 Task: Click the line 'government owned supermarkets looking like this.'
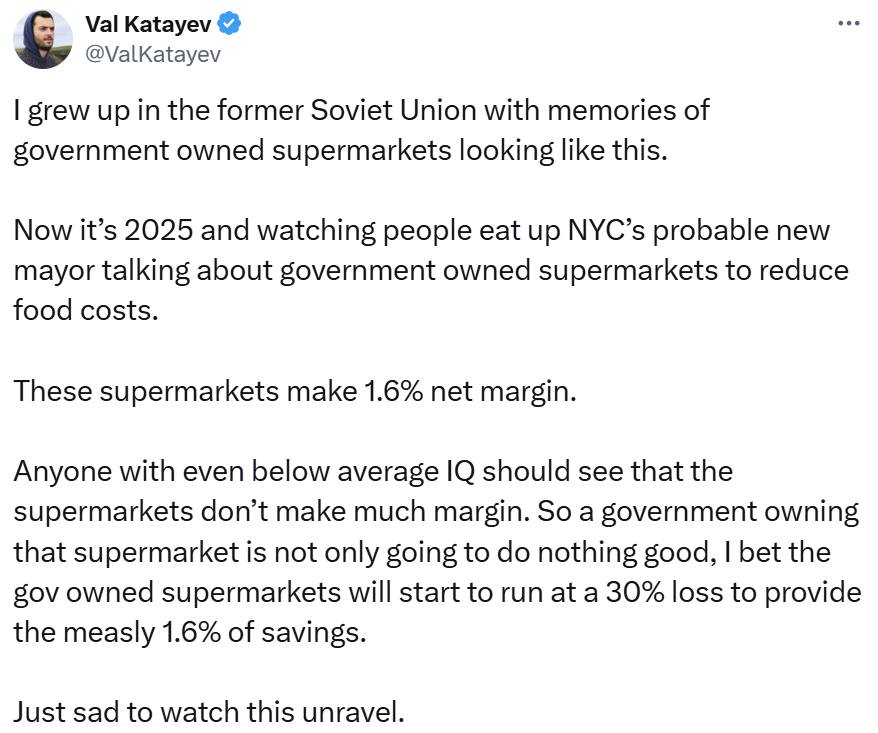coord(340,151)
